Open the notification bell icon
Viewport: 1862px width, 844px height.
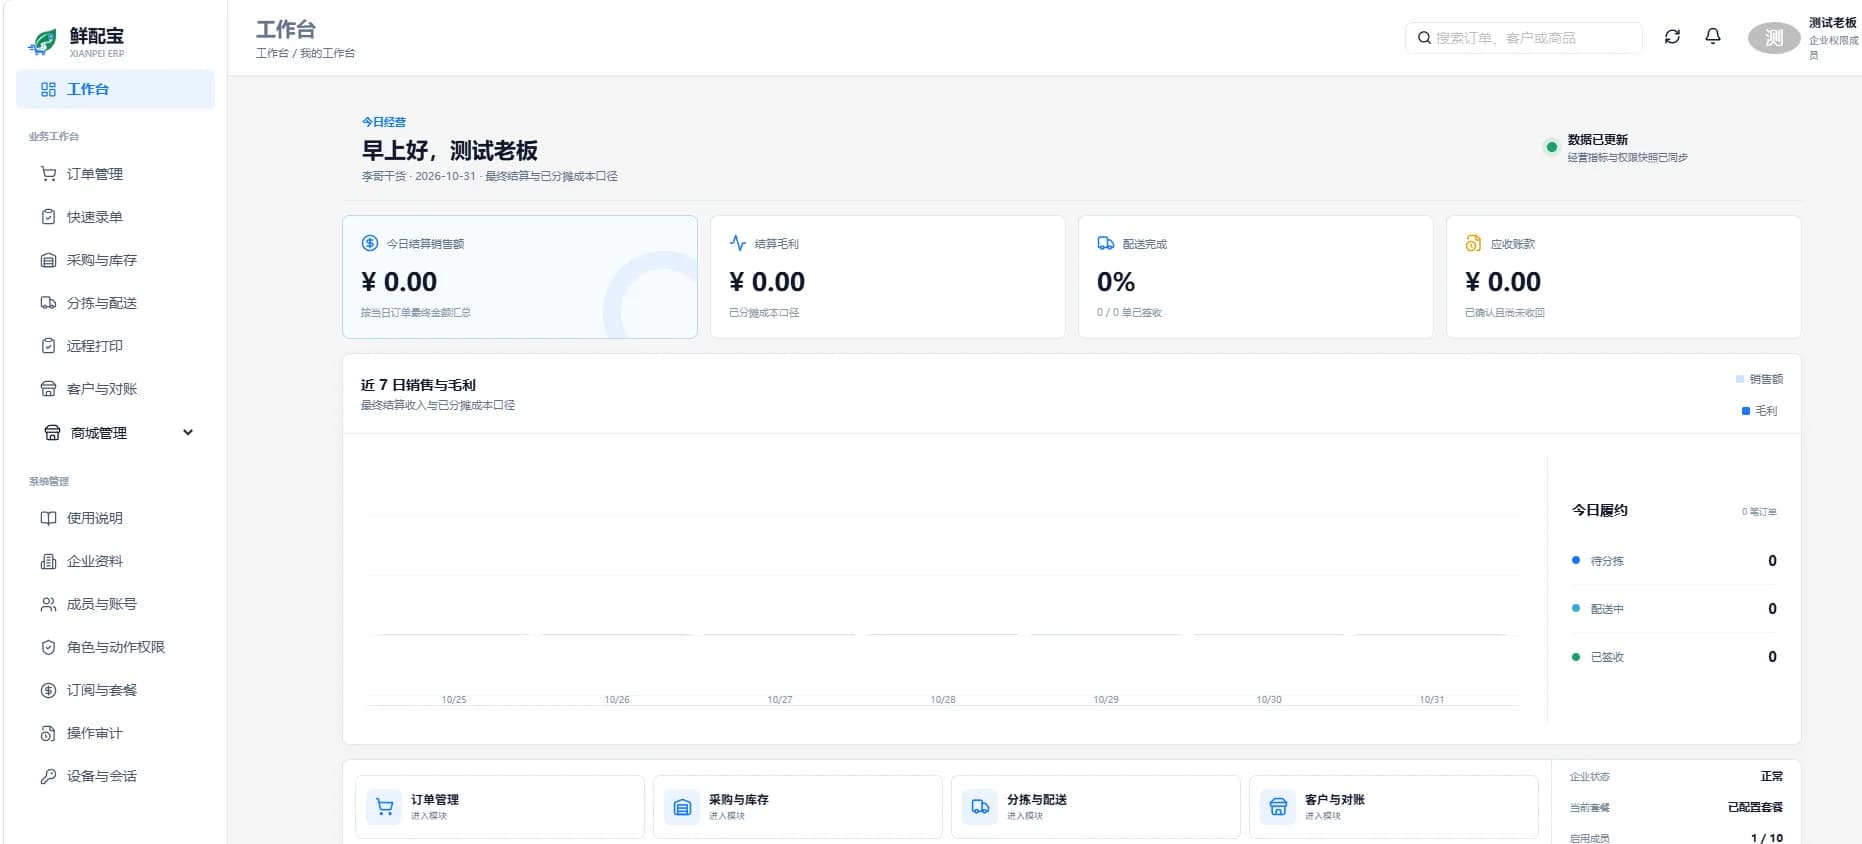(x=1713, y=37)
